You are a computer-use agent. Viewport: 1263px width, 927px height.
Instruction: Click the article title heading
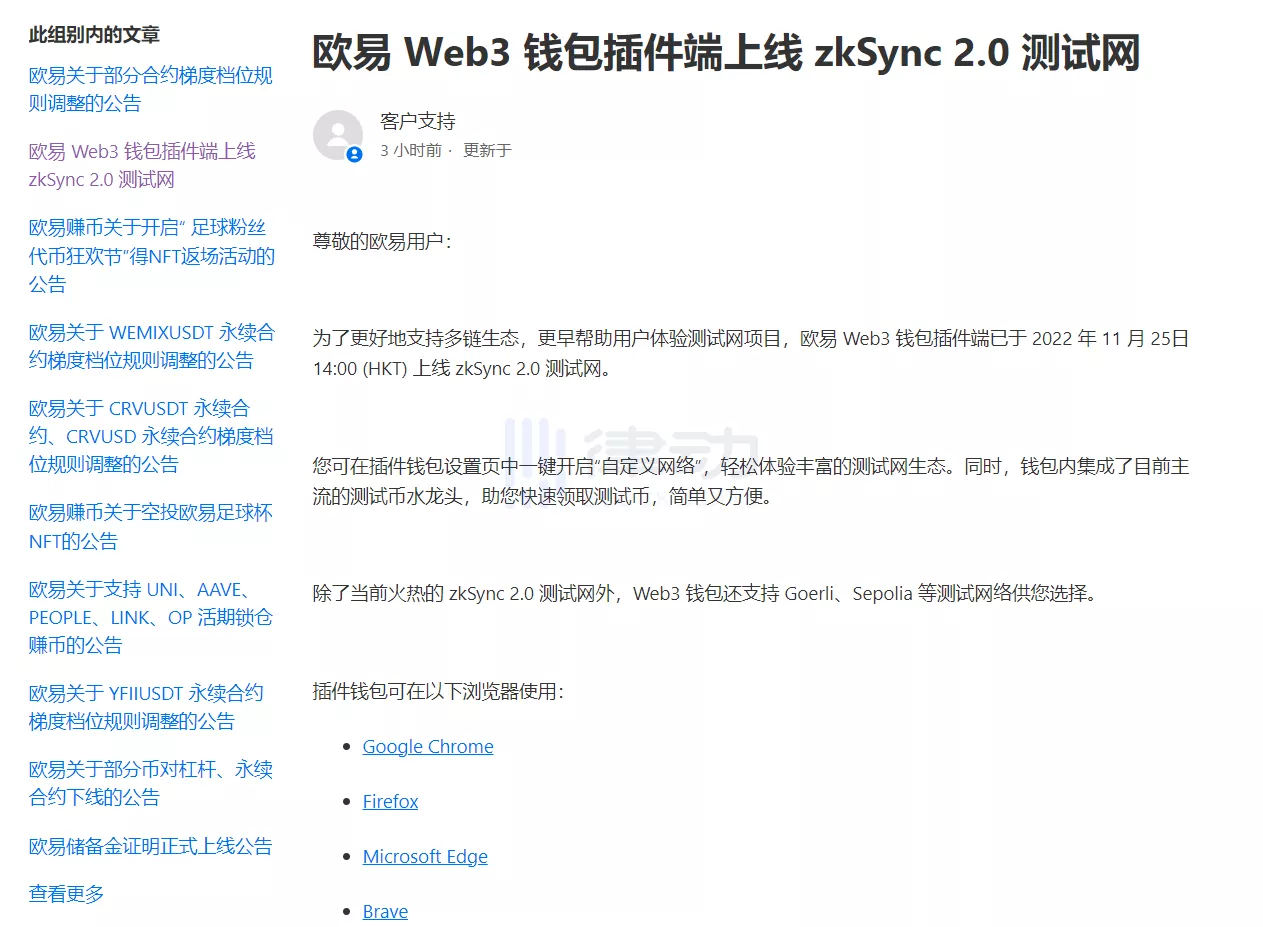click(726, 54)
